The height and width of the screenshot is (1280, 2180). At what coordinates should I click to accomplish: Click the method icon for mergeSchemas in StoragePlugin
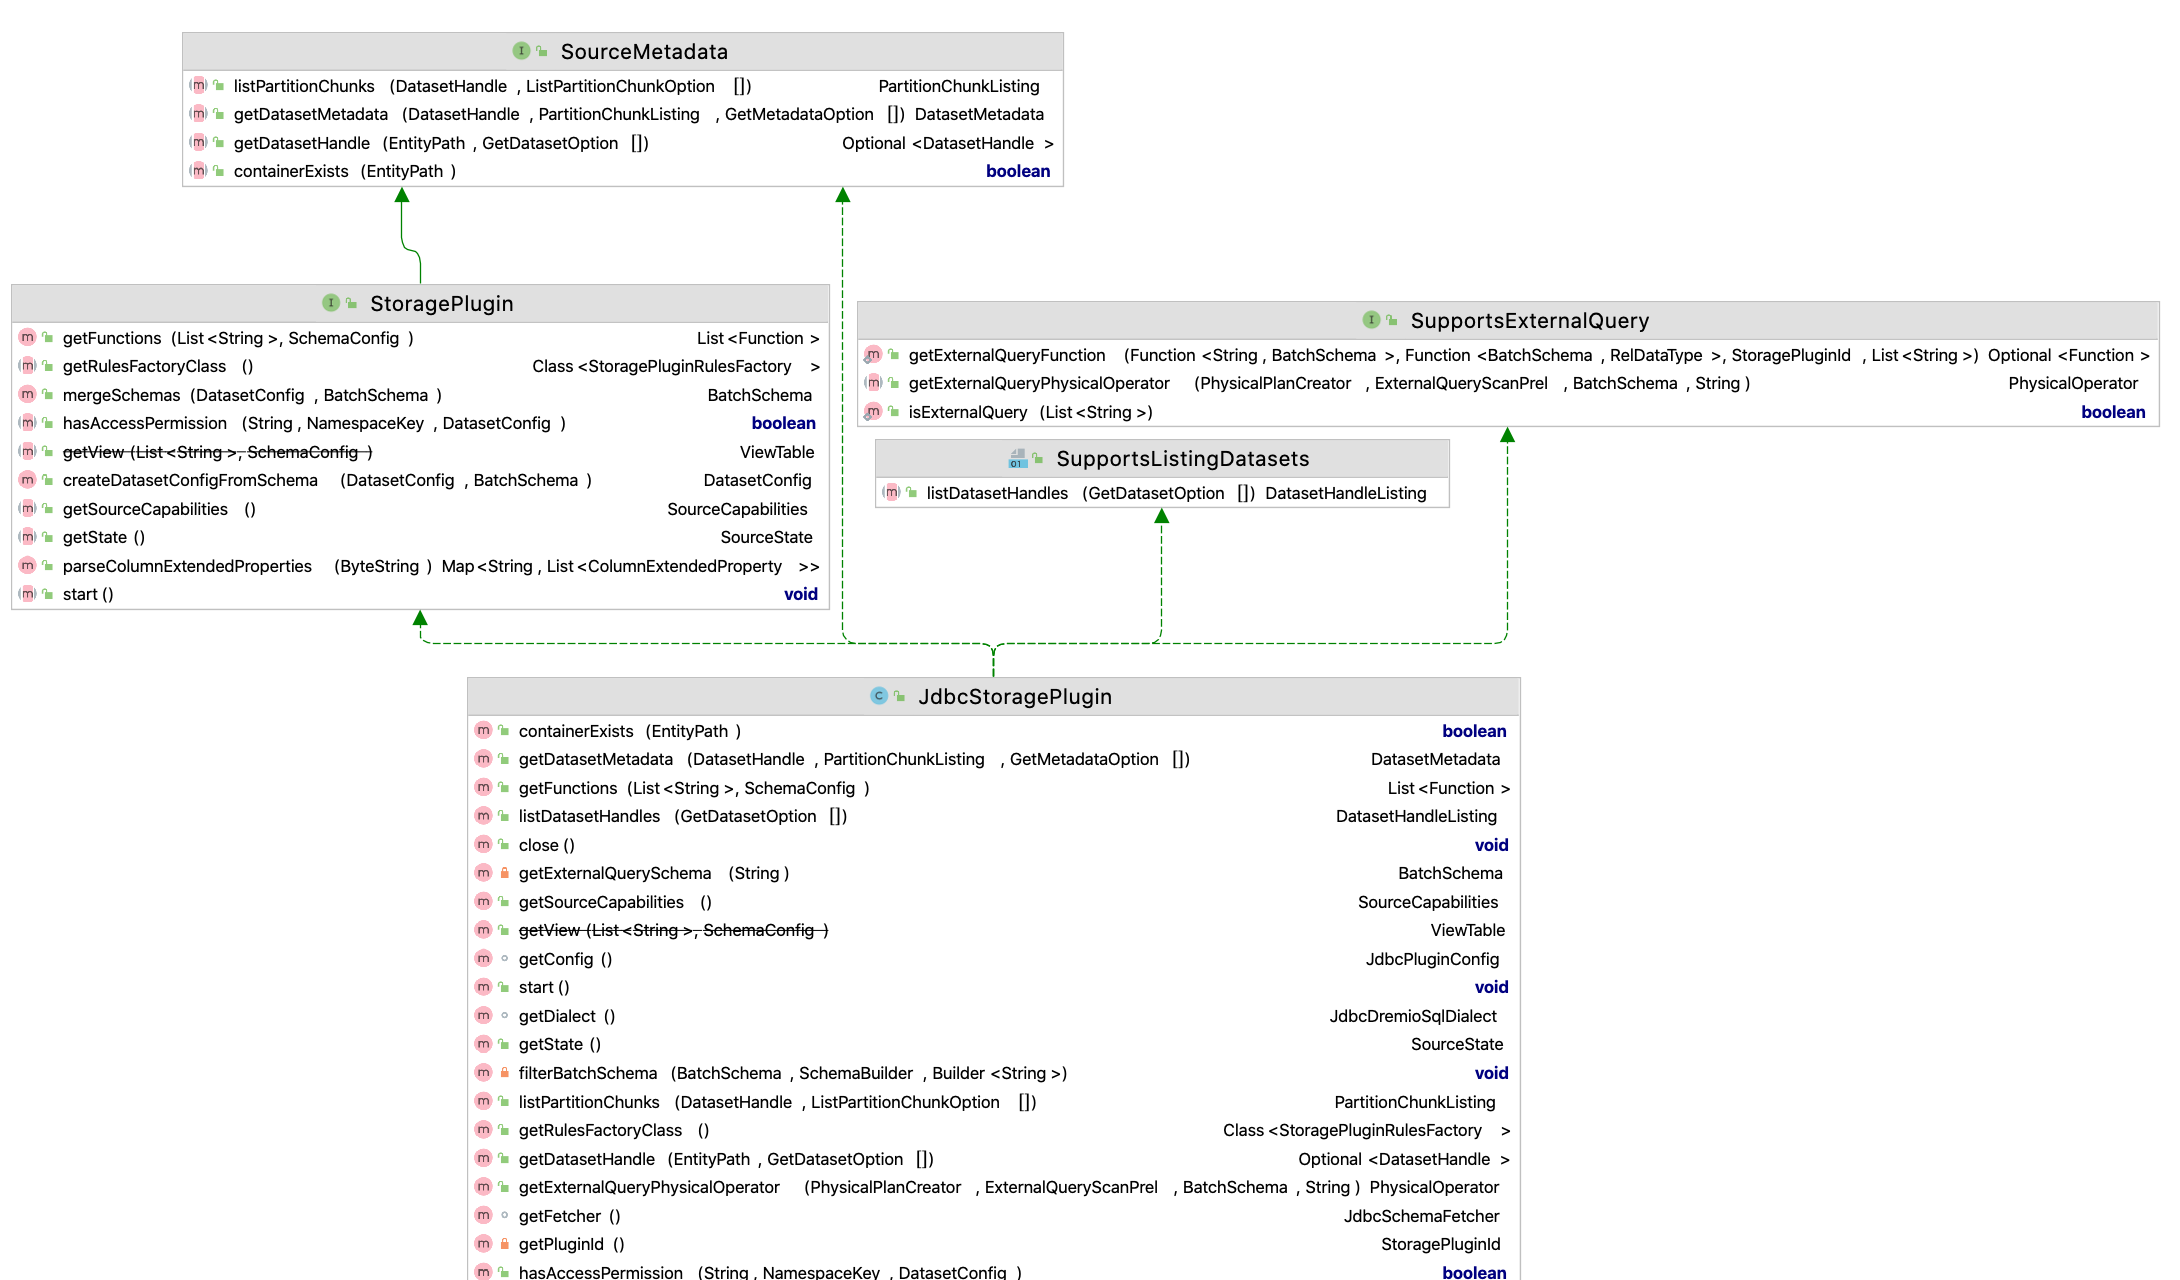click(28, 395)
